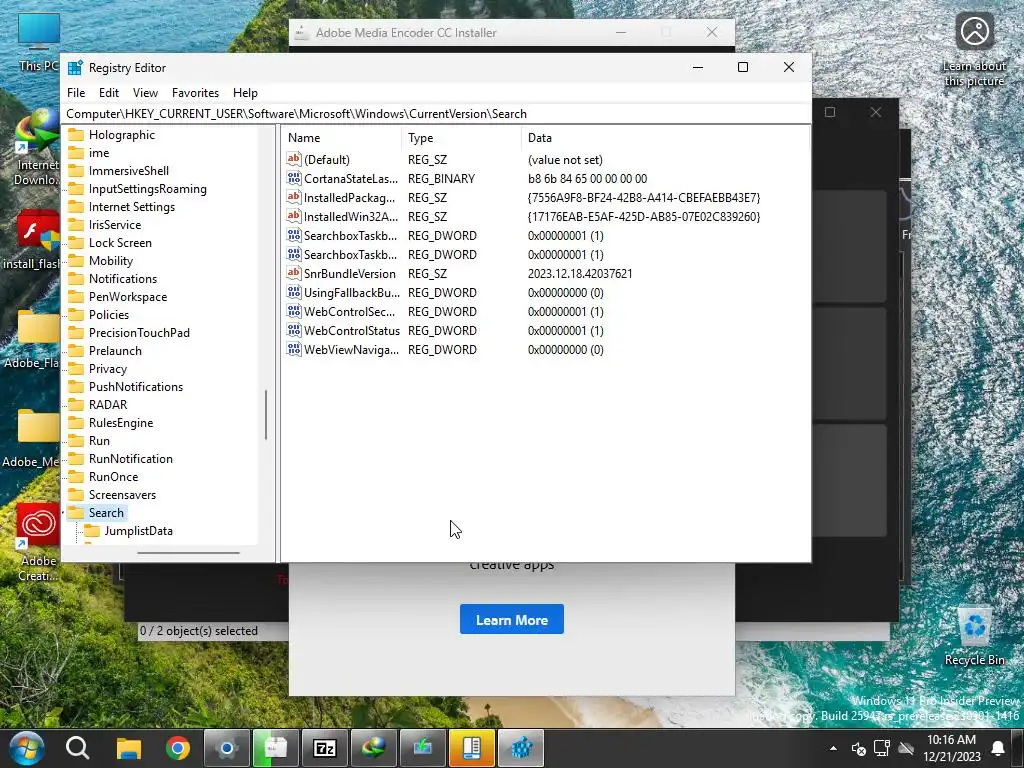The width and height of the screenshot is (1024, 768).
Task: Open the Help menu in Registry Editor
Action: [245, 93]
